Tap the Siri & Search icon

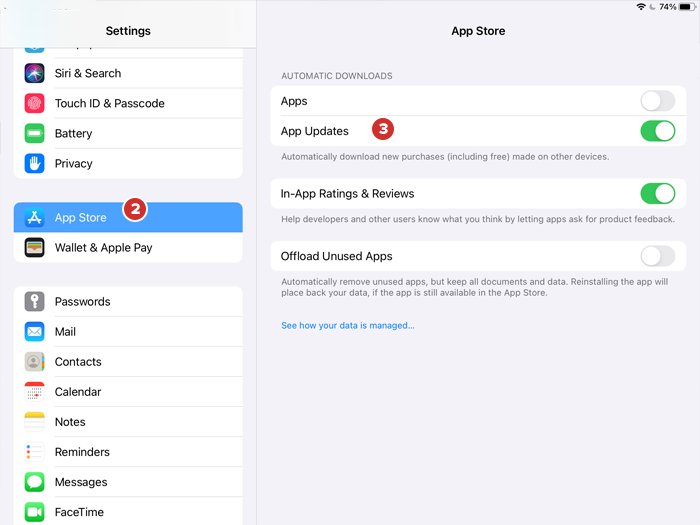coord(35,73)
